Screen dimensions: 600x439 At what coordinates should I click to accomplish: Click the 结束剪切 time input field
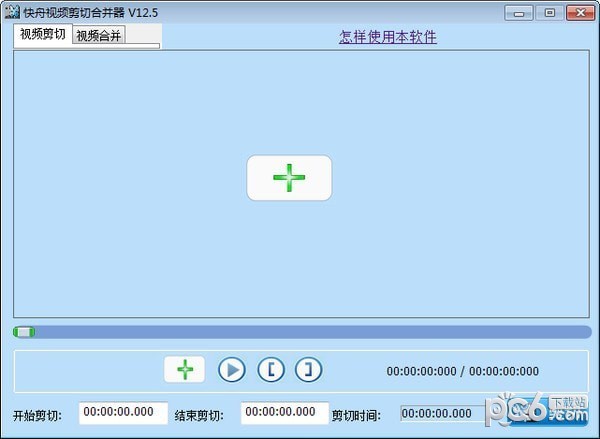coord(285,413)
